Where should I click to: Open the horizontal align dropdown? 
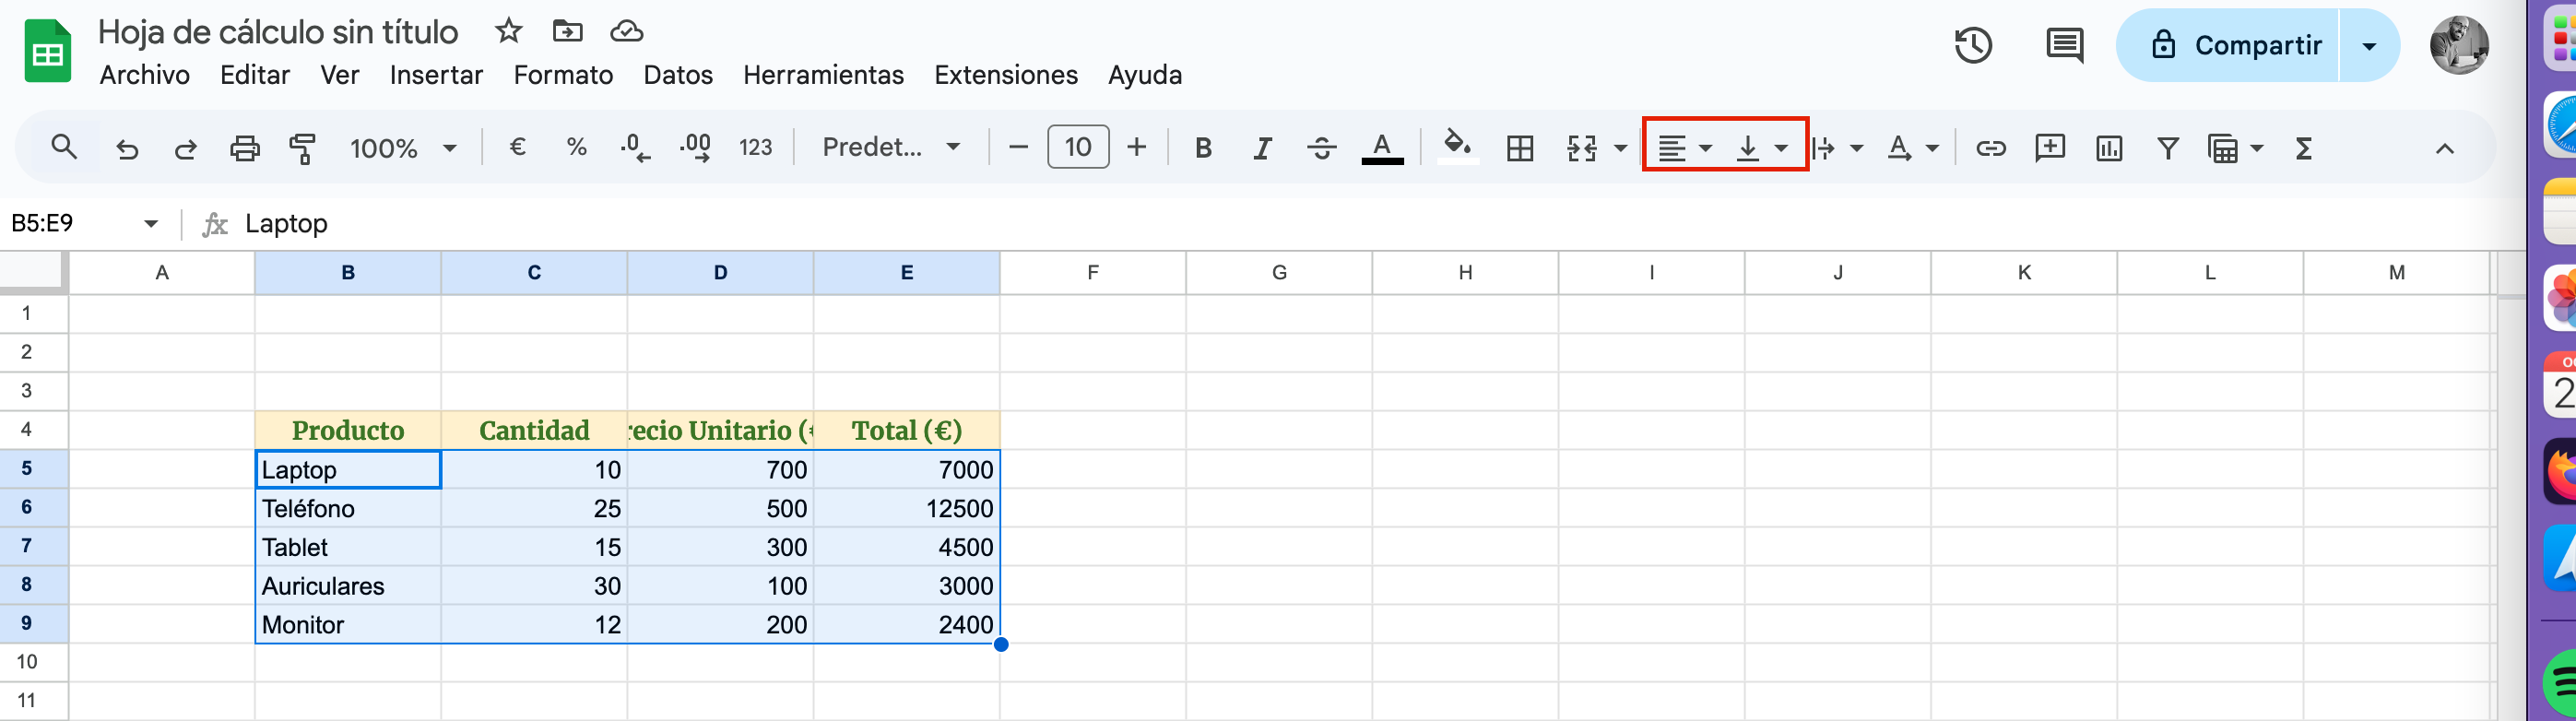(x=1684, y=149)
